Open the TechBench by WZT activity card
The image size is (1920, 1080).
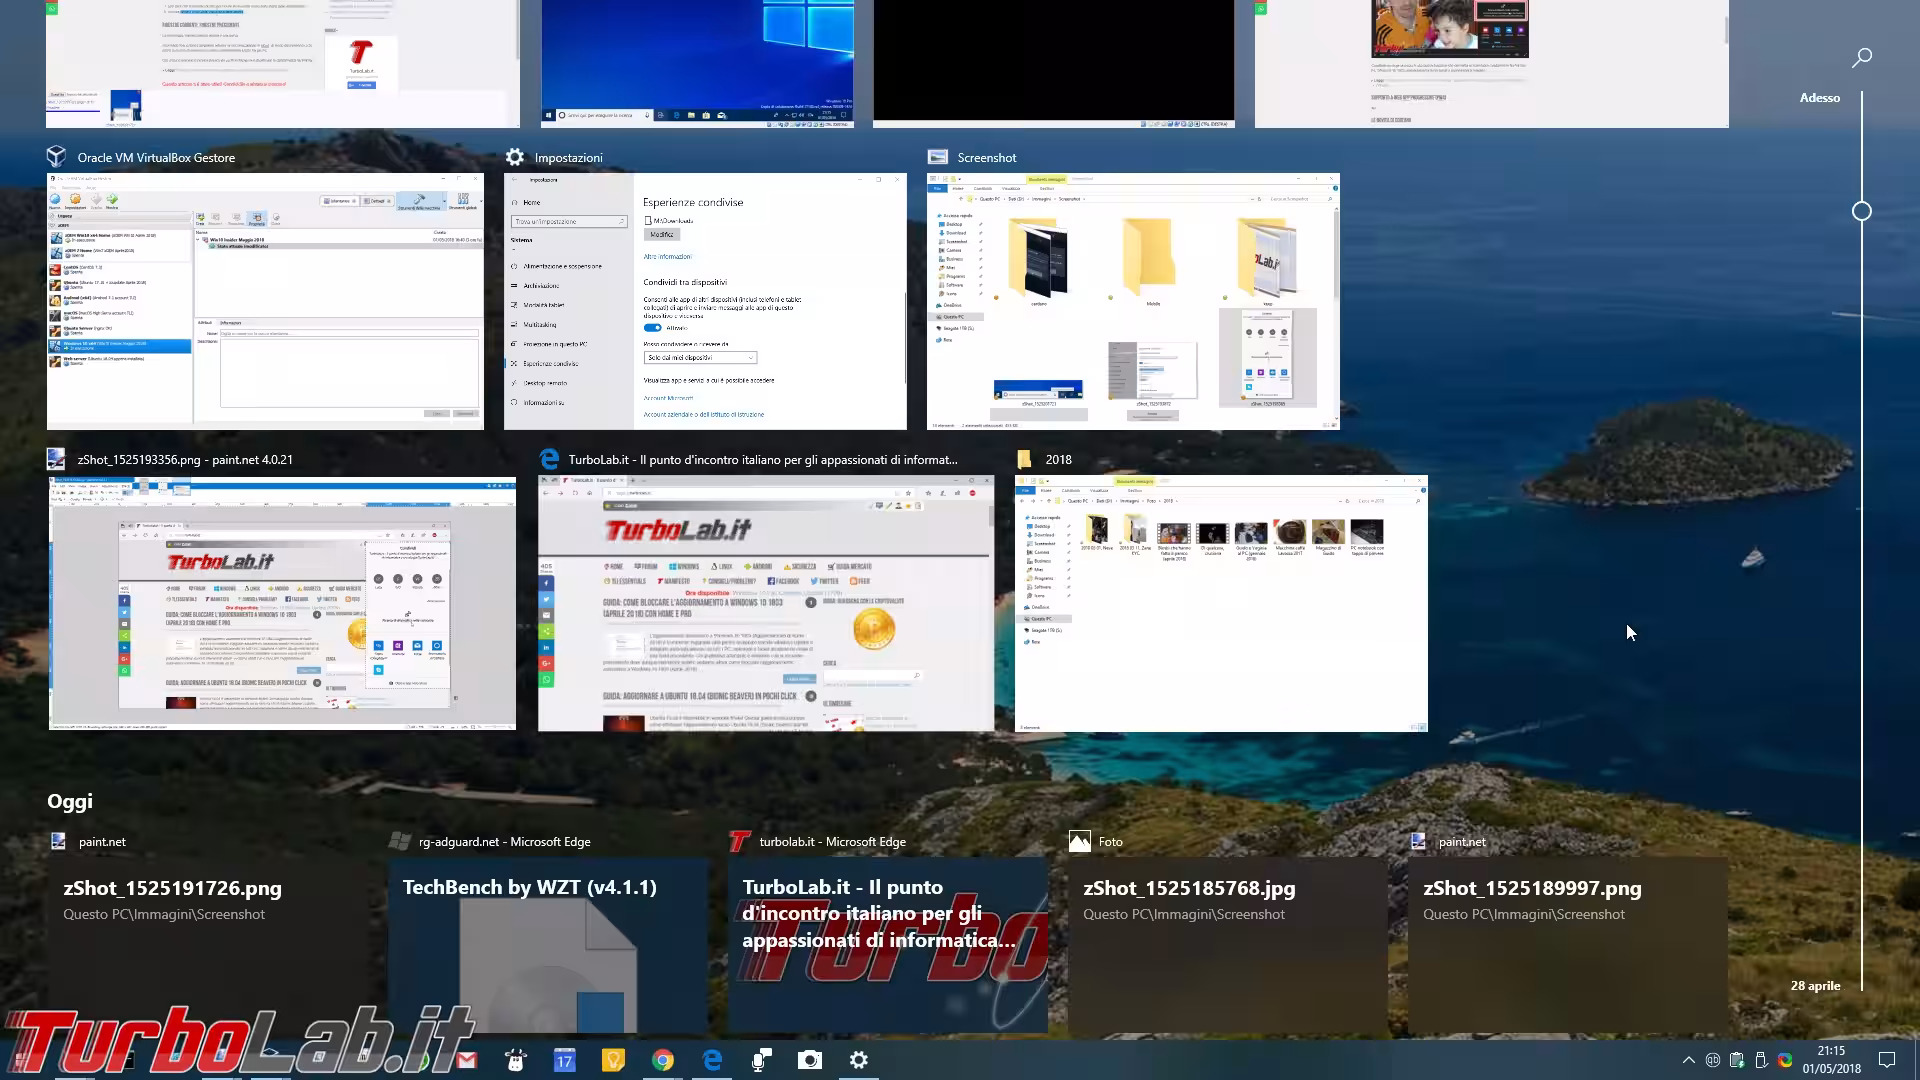pyautogui.click(x=548, y=944)
